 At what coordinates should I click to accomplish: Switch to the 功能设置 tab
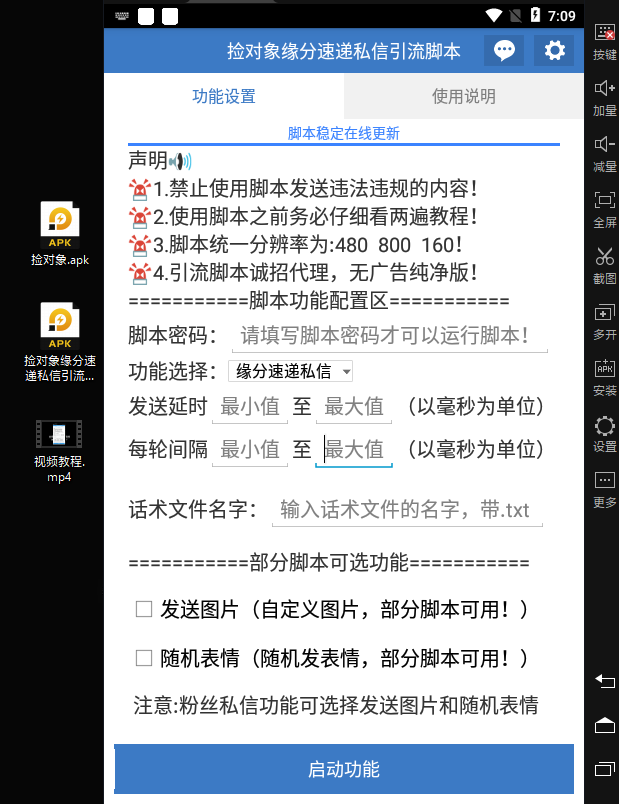[224, 97]
